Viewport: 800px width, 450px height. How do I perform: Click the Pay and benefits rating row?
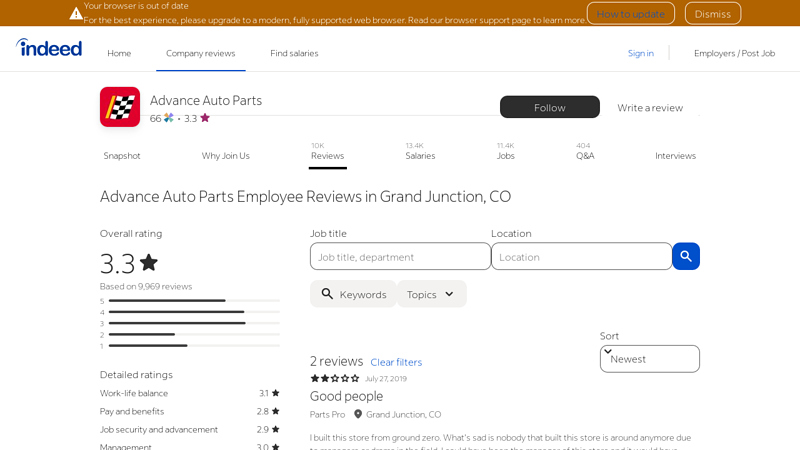click(x=190, y=411)
